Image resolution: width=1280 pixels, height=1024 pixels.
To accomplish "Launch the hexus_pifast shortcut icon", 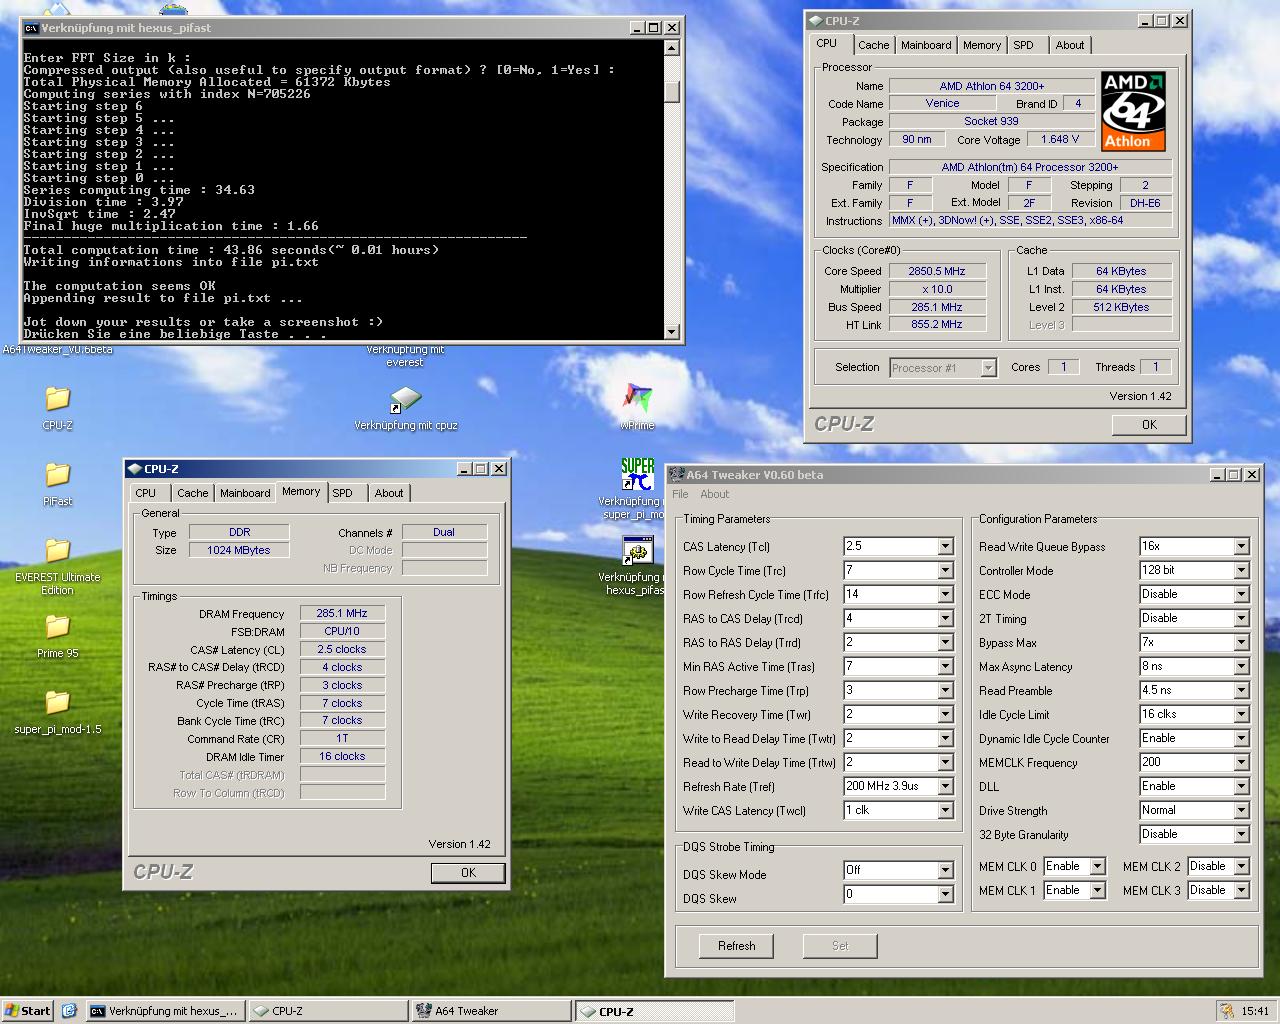I will pos(637,551).
